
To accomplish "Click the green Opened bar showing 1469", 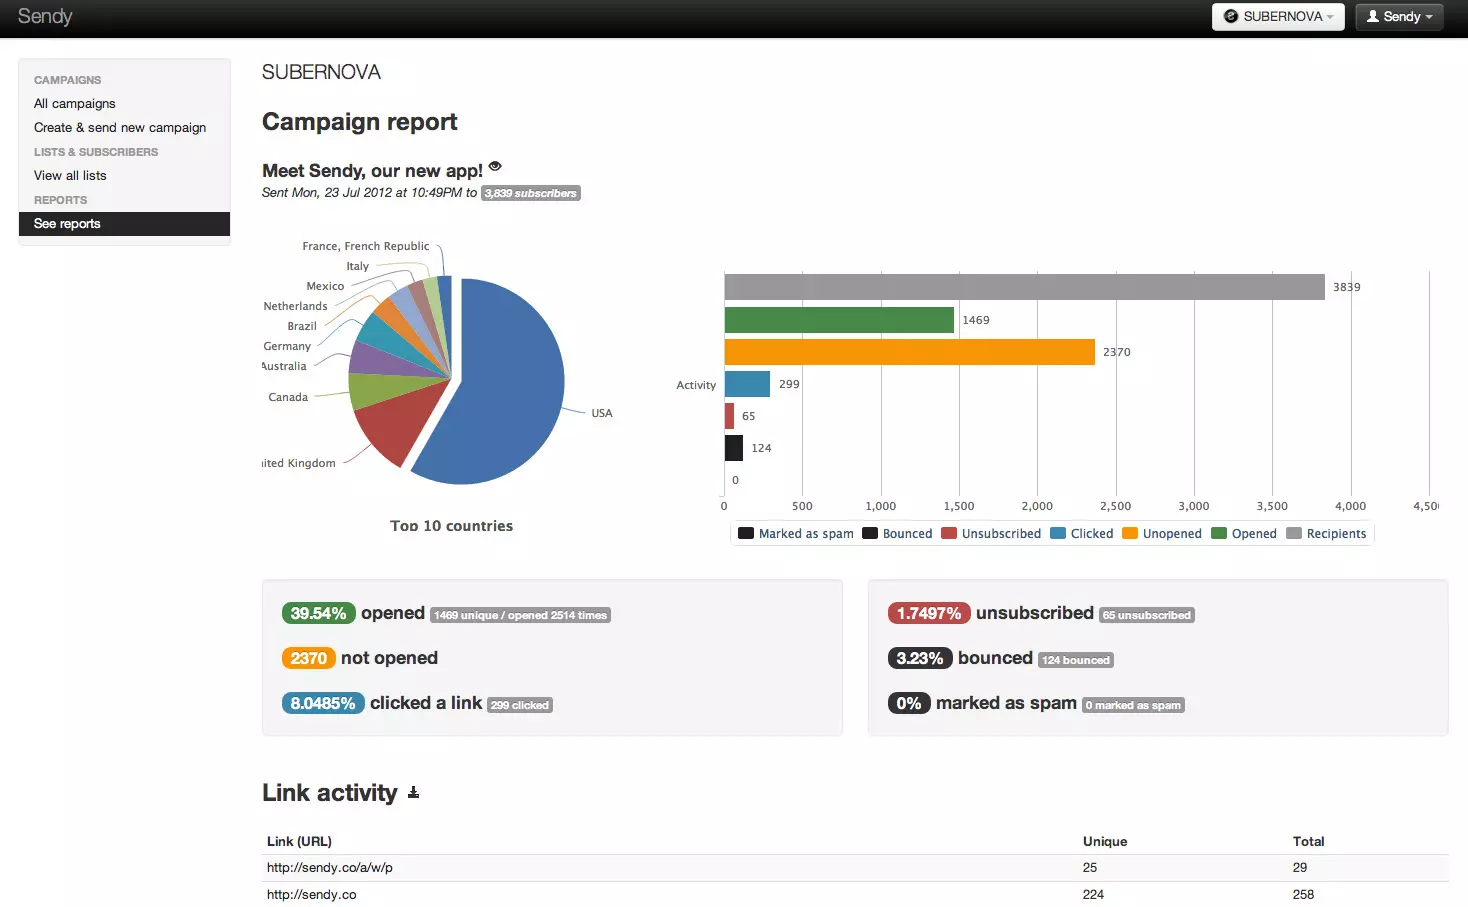I will pos(839,320).
